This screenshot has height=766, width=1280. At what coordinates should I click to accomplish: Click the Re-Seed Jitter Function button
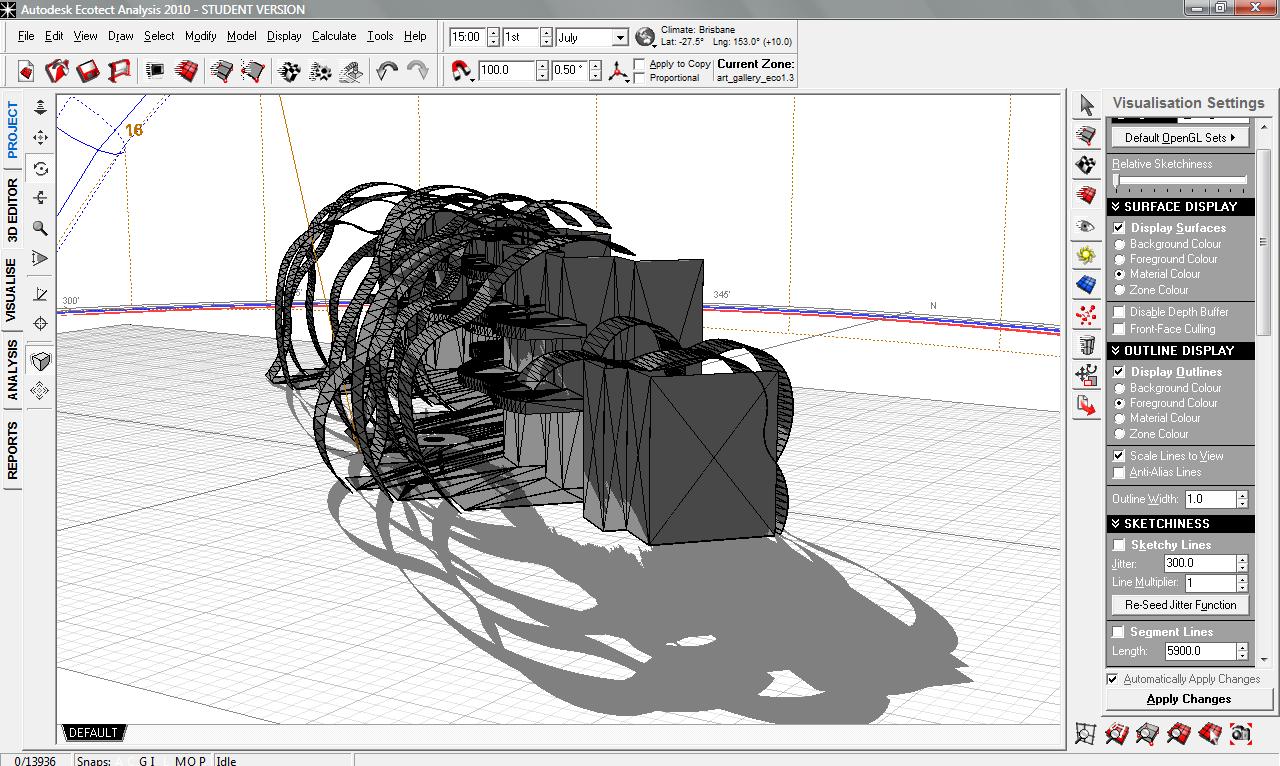pyautogui.click(x=1180, y=605)
